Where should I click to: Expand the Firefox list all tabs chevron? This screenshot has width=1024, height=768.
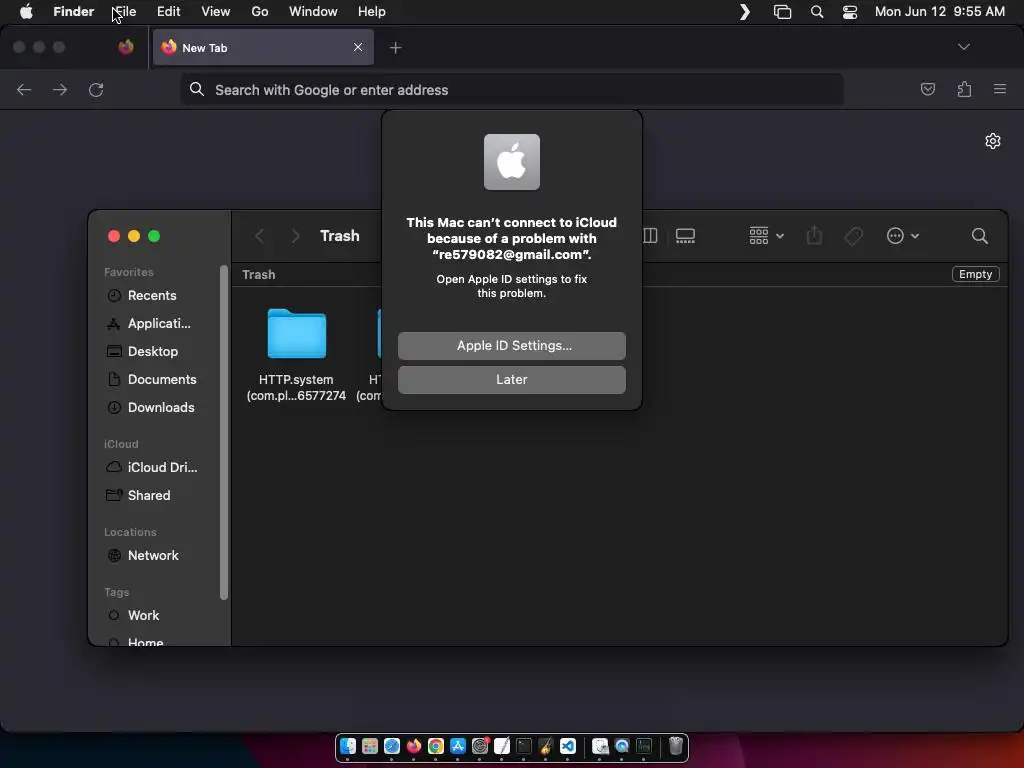(x=963, y=47)
